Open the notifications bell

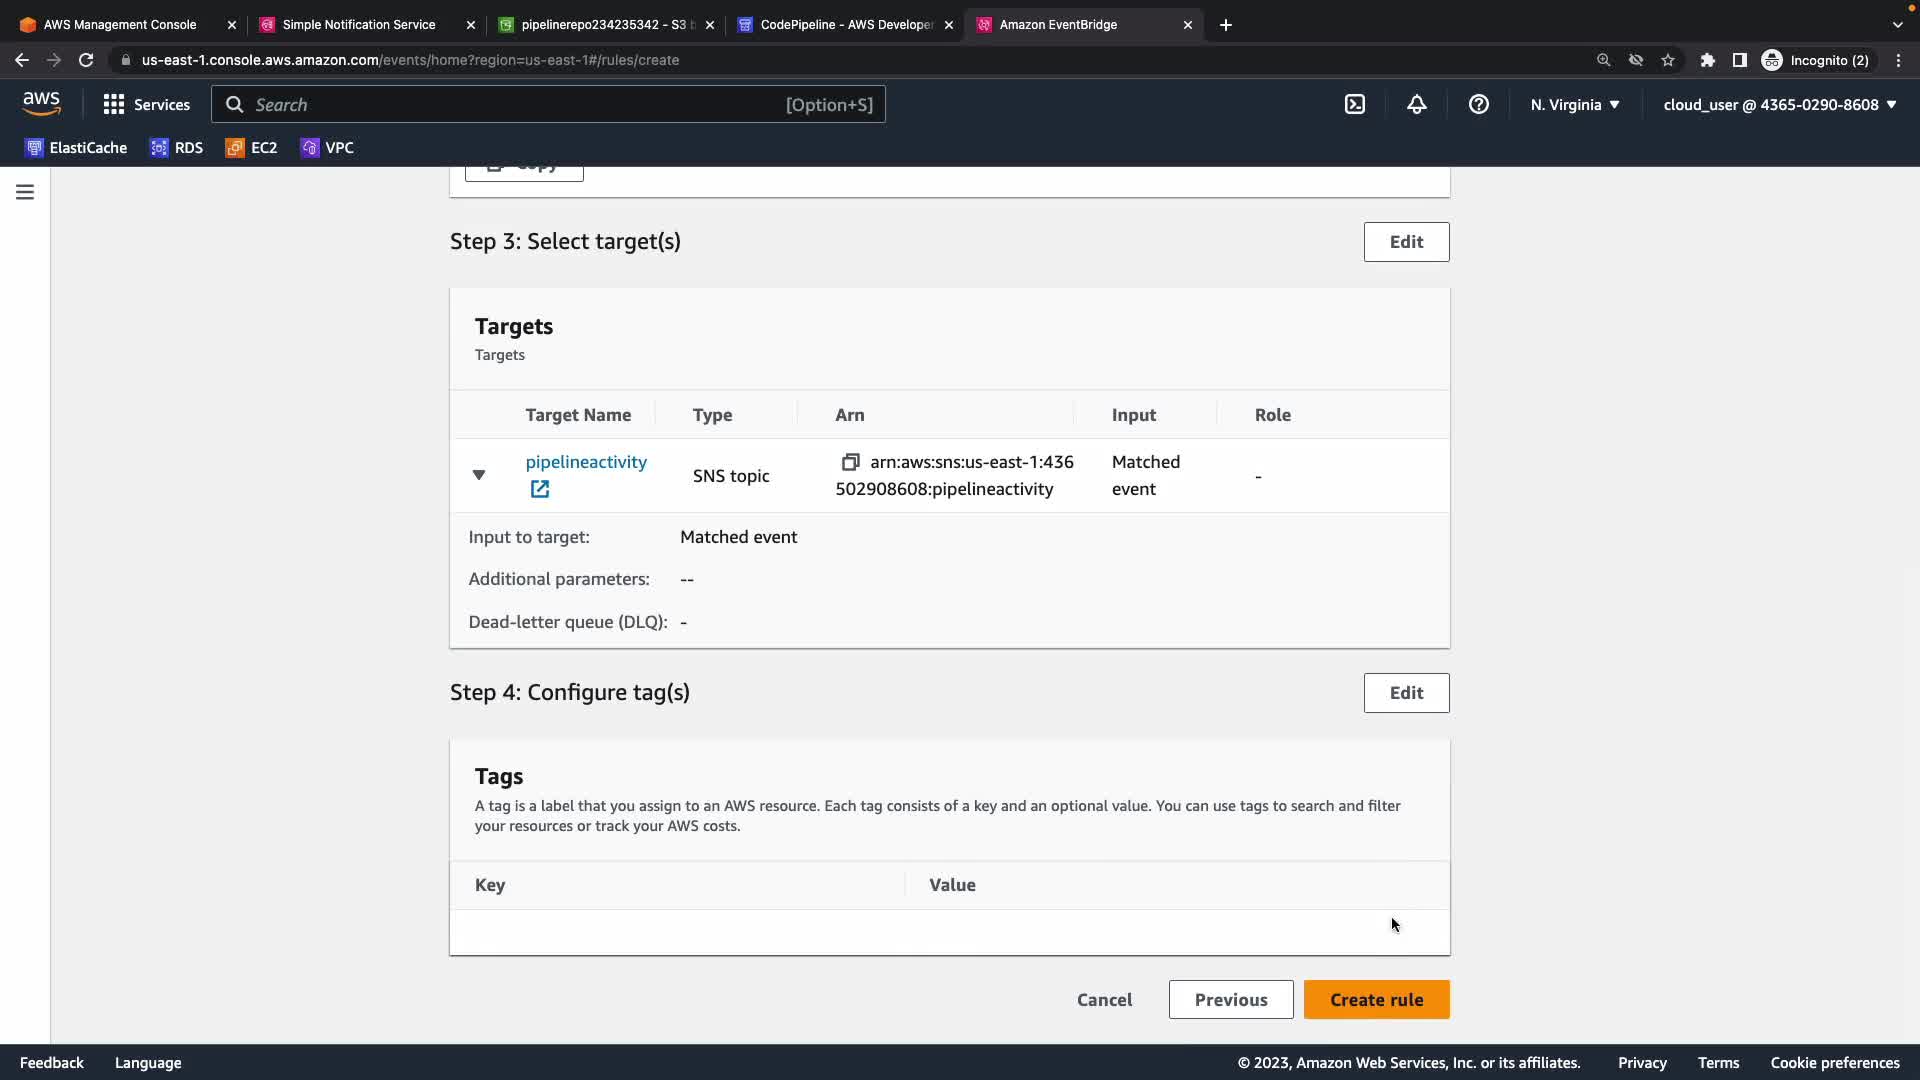point(1417,104)
